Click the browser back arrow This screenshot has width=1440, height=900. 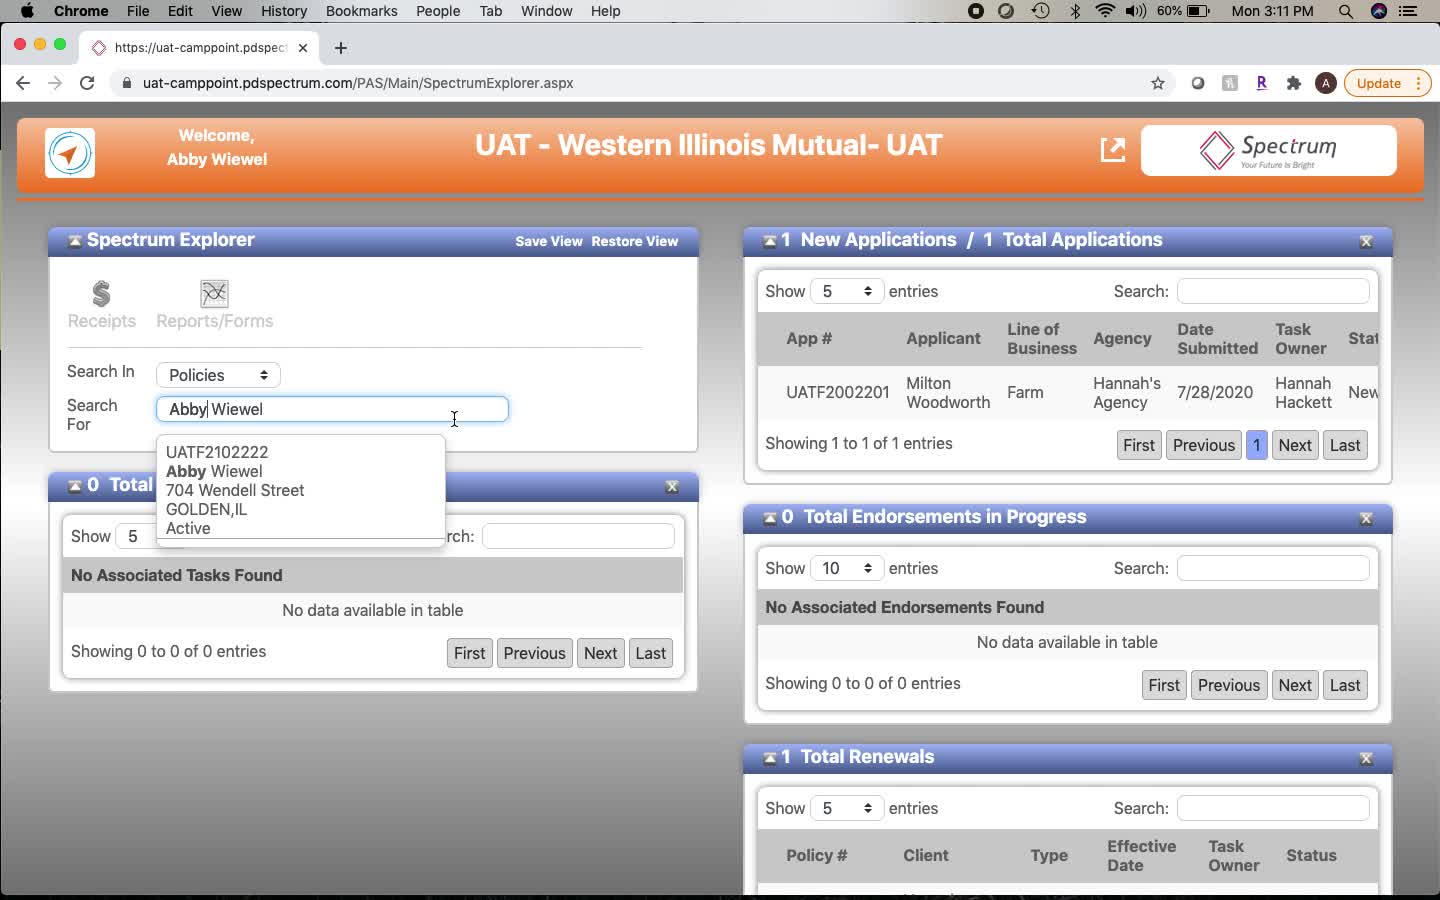pos(22,83)
